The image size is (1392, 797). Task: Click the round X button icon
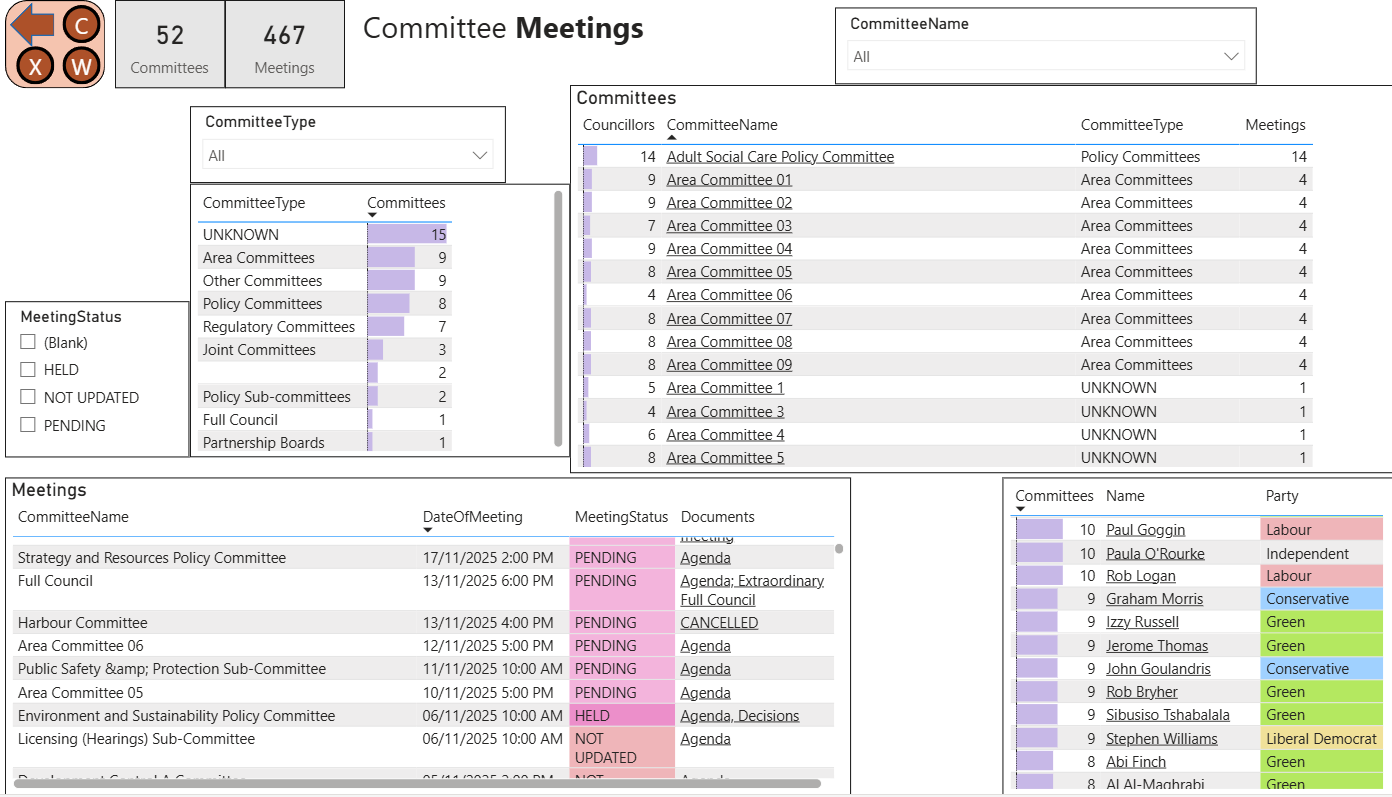(x=35, y=67)
